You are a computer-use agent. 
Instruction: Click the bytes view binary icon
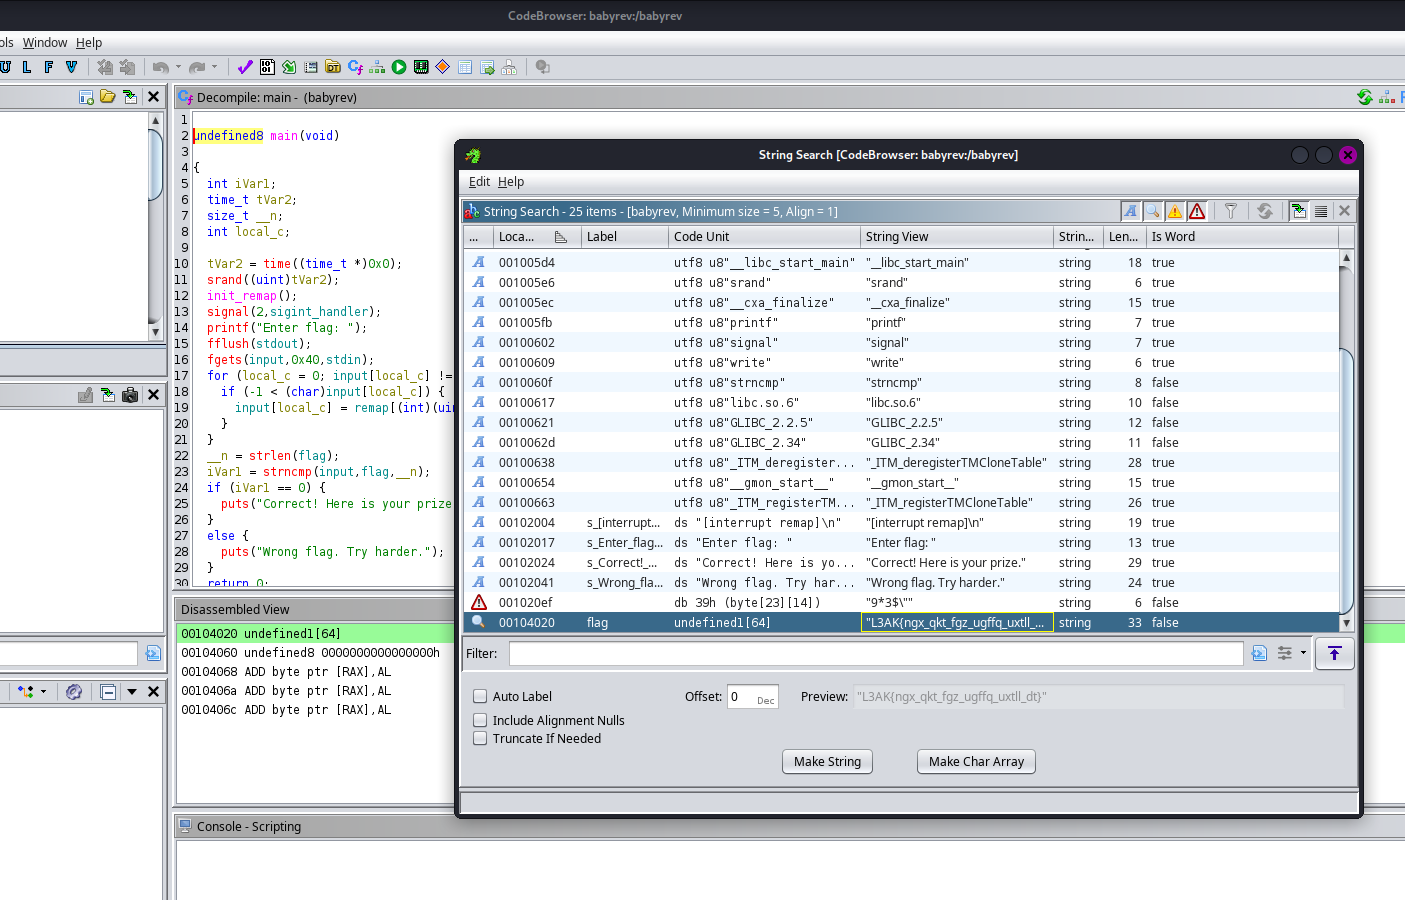click(x=267, y=67)
